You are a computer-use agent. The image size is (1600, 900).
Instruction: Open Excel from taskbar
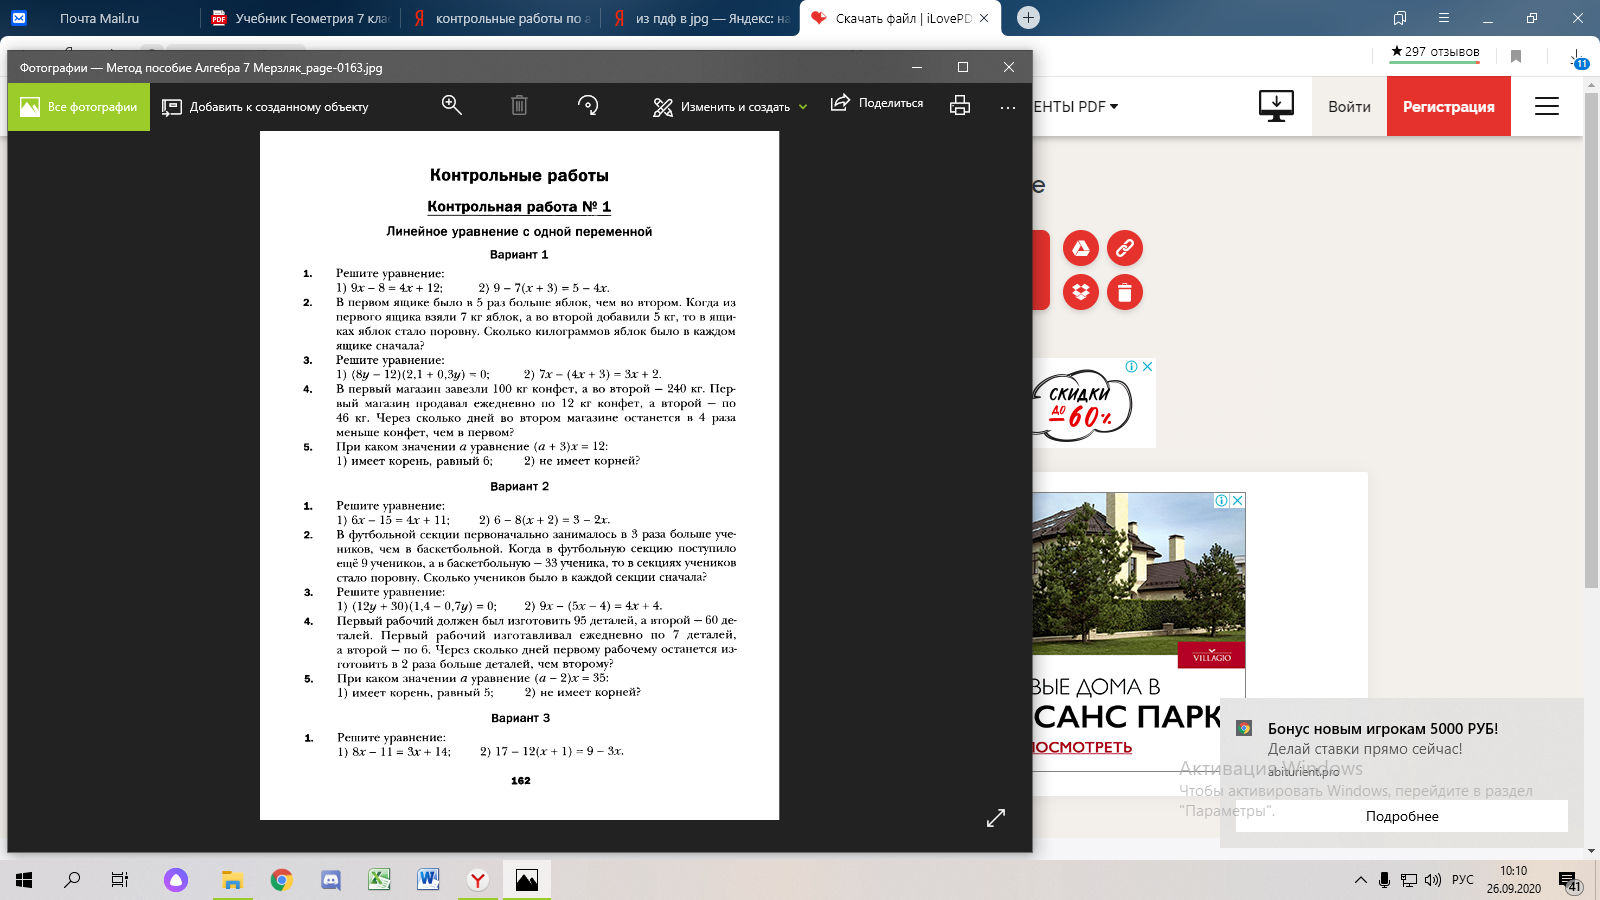tap(379, 880)
